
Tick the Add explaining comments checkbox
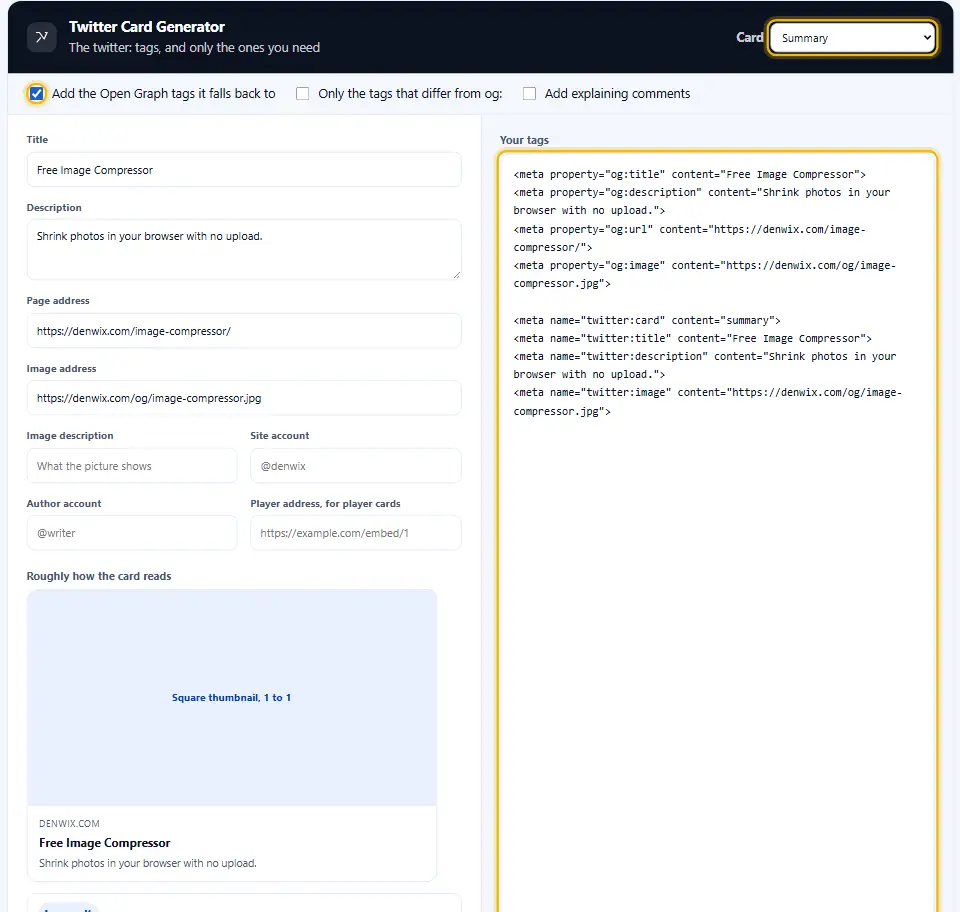530,94
